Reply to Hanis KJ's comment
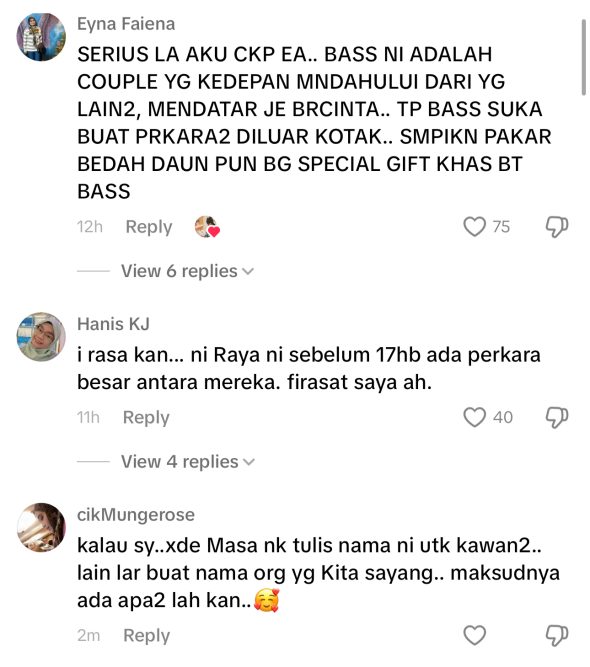The image size is (590, 667). 146,417
